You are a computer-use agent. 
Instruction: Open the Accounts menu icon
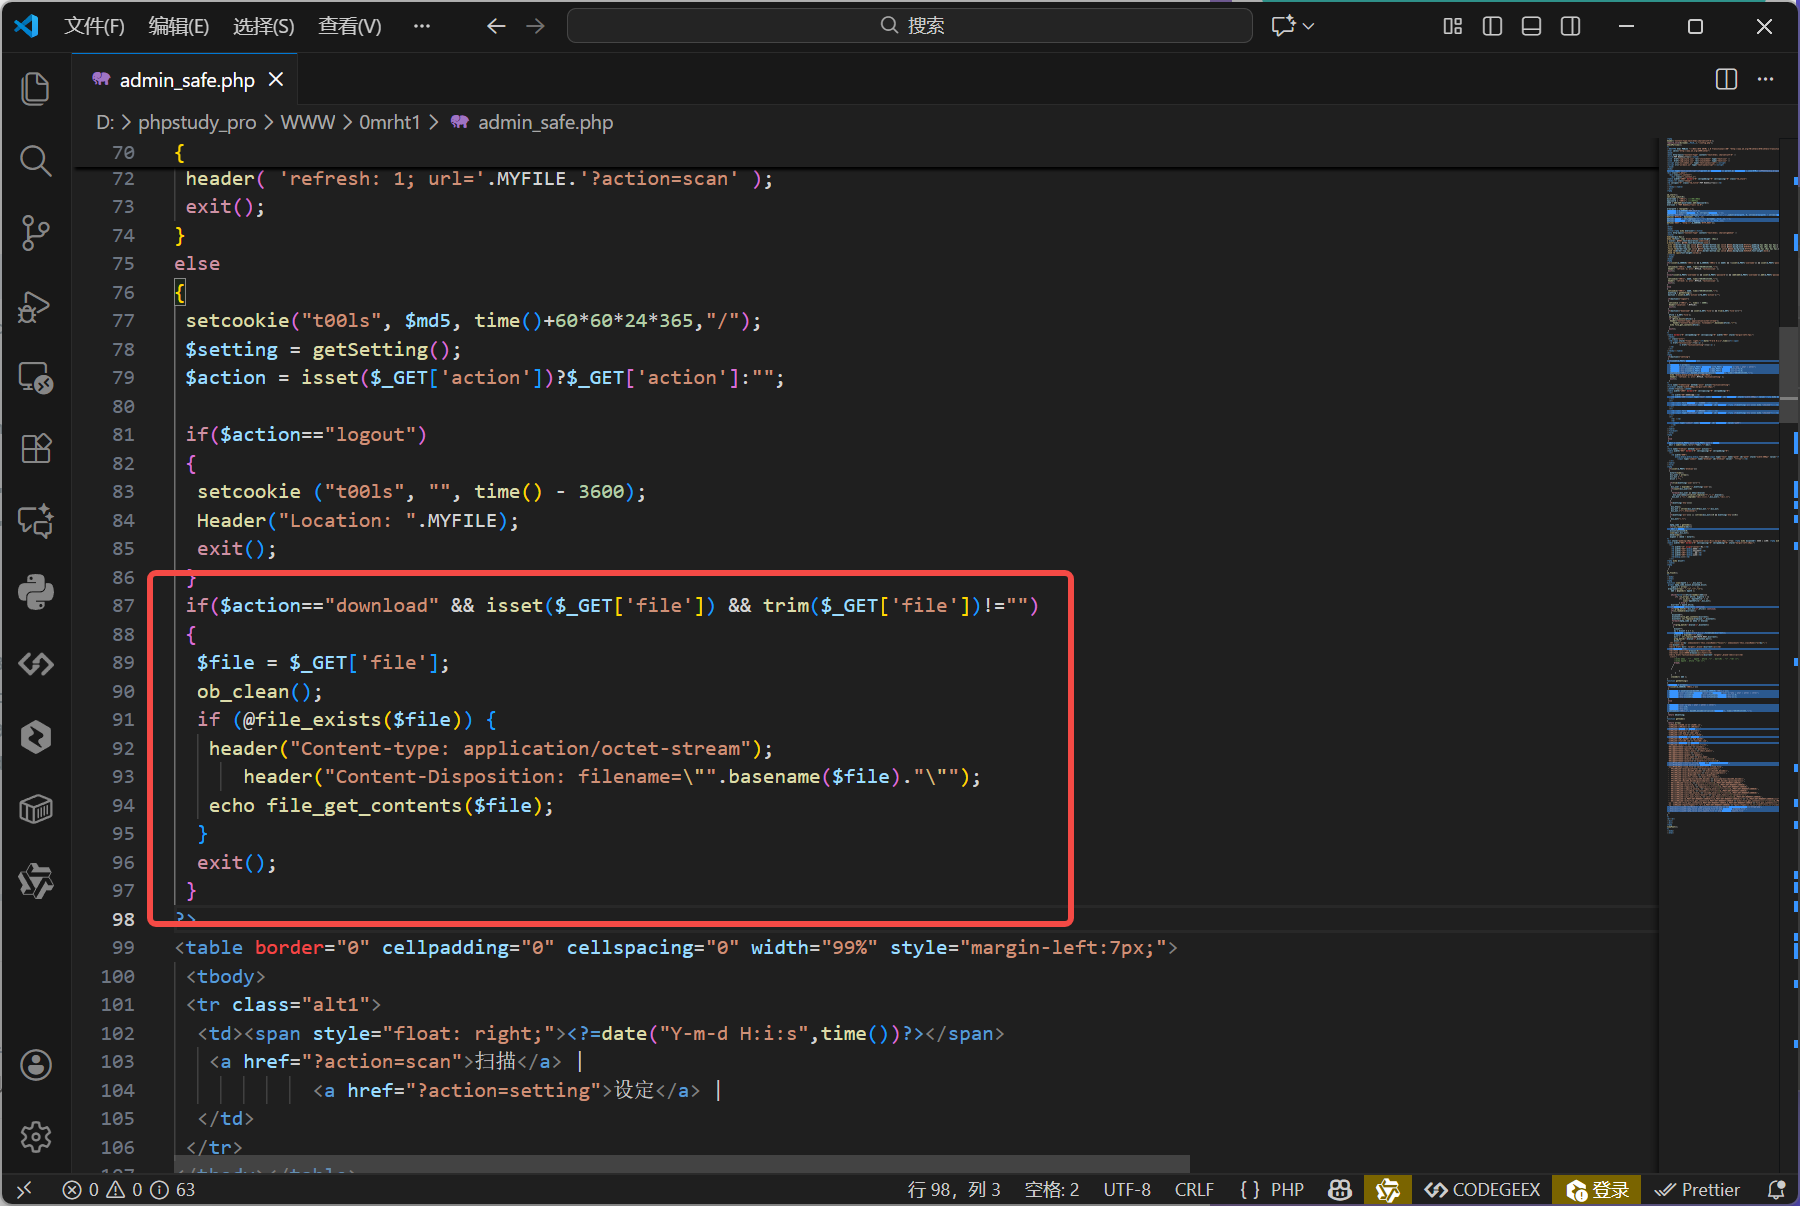36,1065
